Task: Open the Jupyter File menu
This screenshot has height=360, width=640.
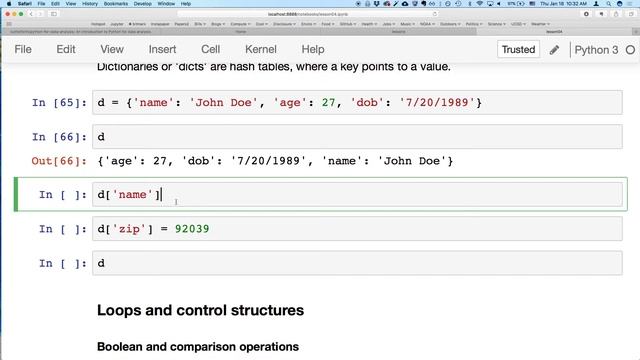Action: (23, 49)
